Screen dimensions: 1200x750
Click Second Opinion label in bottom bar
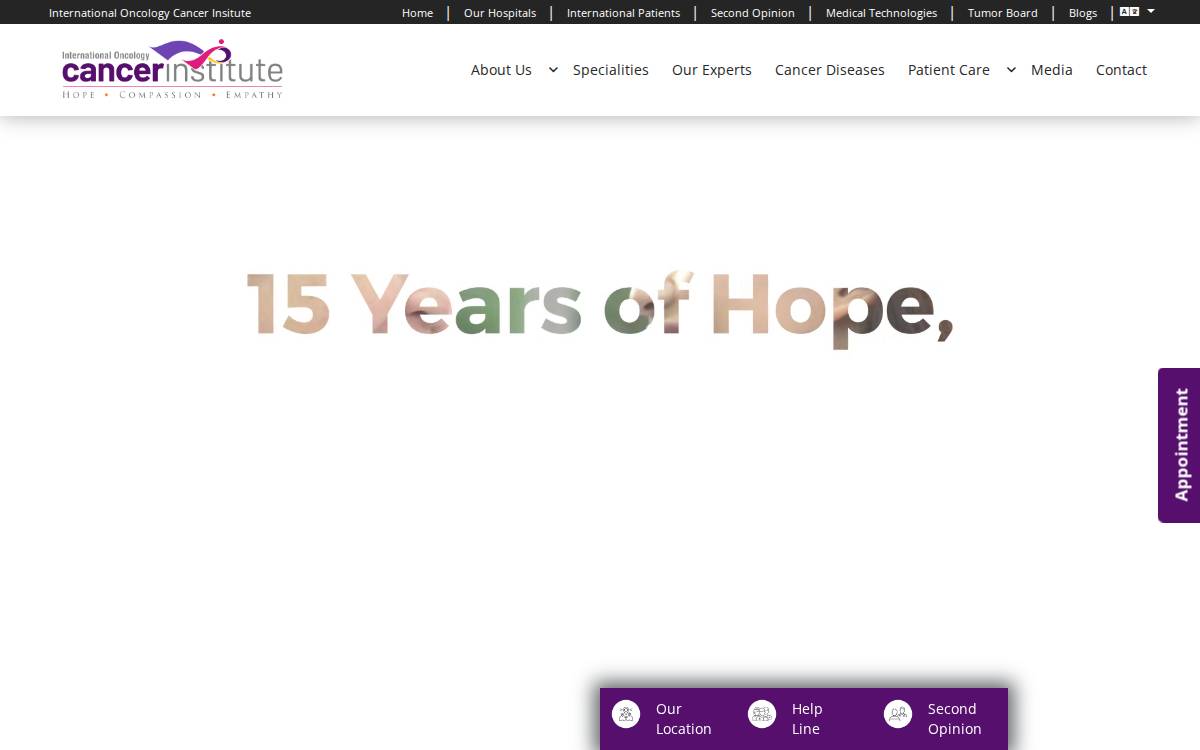pyautogui.click(x=954, y=719)
